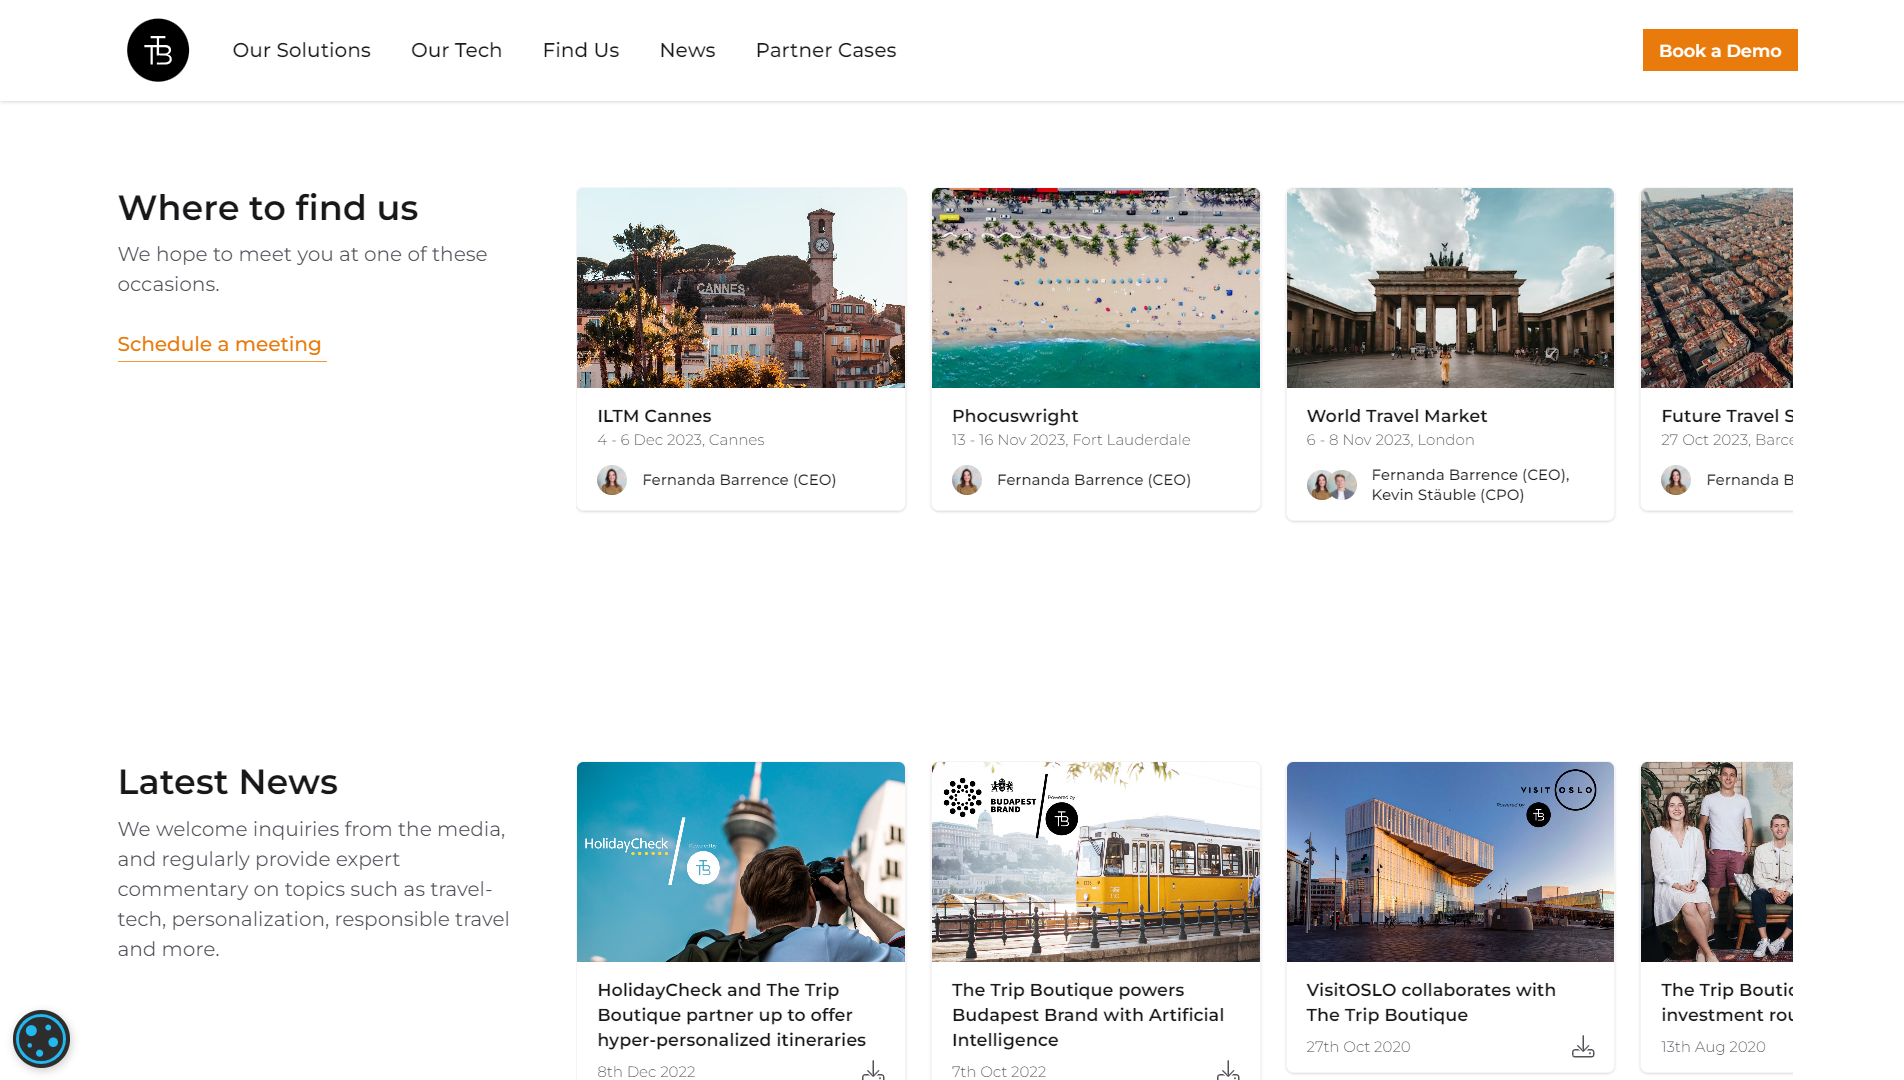Click Fernanda Barrence avatar on Phocuswright card
The height and width of the screenshot is (1080, 1904).
(967, 480)
